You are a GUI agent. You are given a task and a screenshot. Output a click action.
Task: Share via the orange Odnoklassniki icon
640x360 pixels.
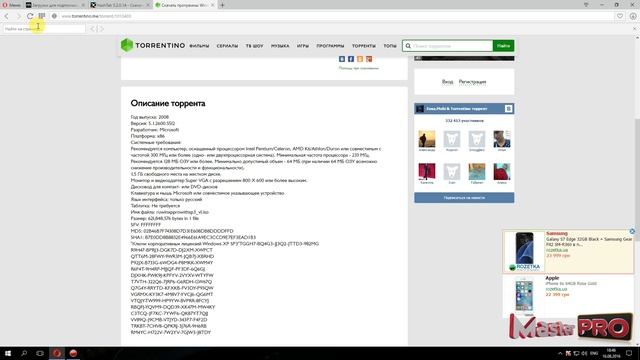360,59
